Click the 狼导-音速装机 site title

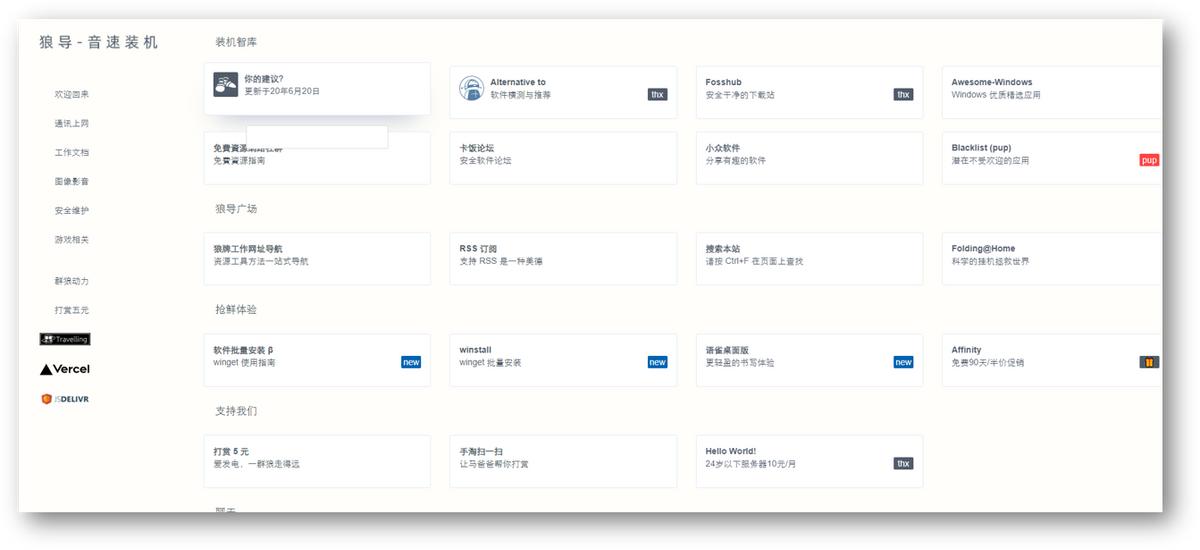[99, 42]
